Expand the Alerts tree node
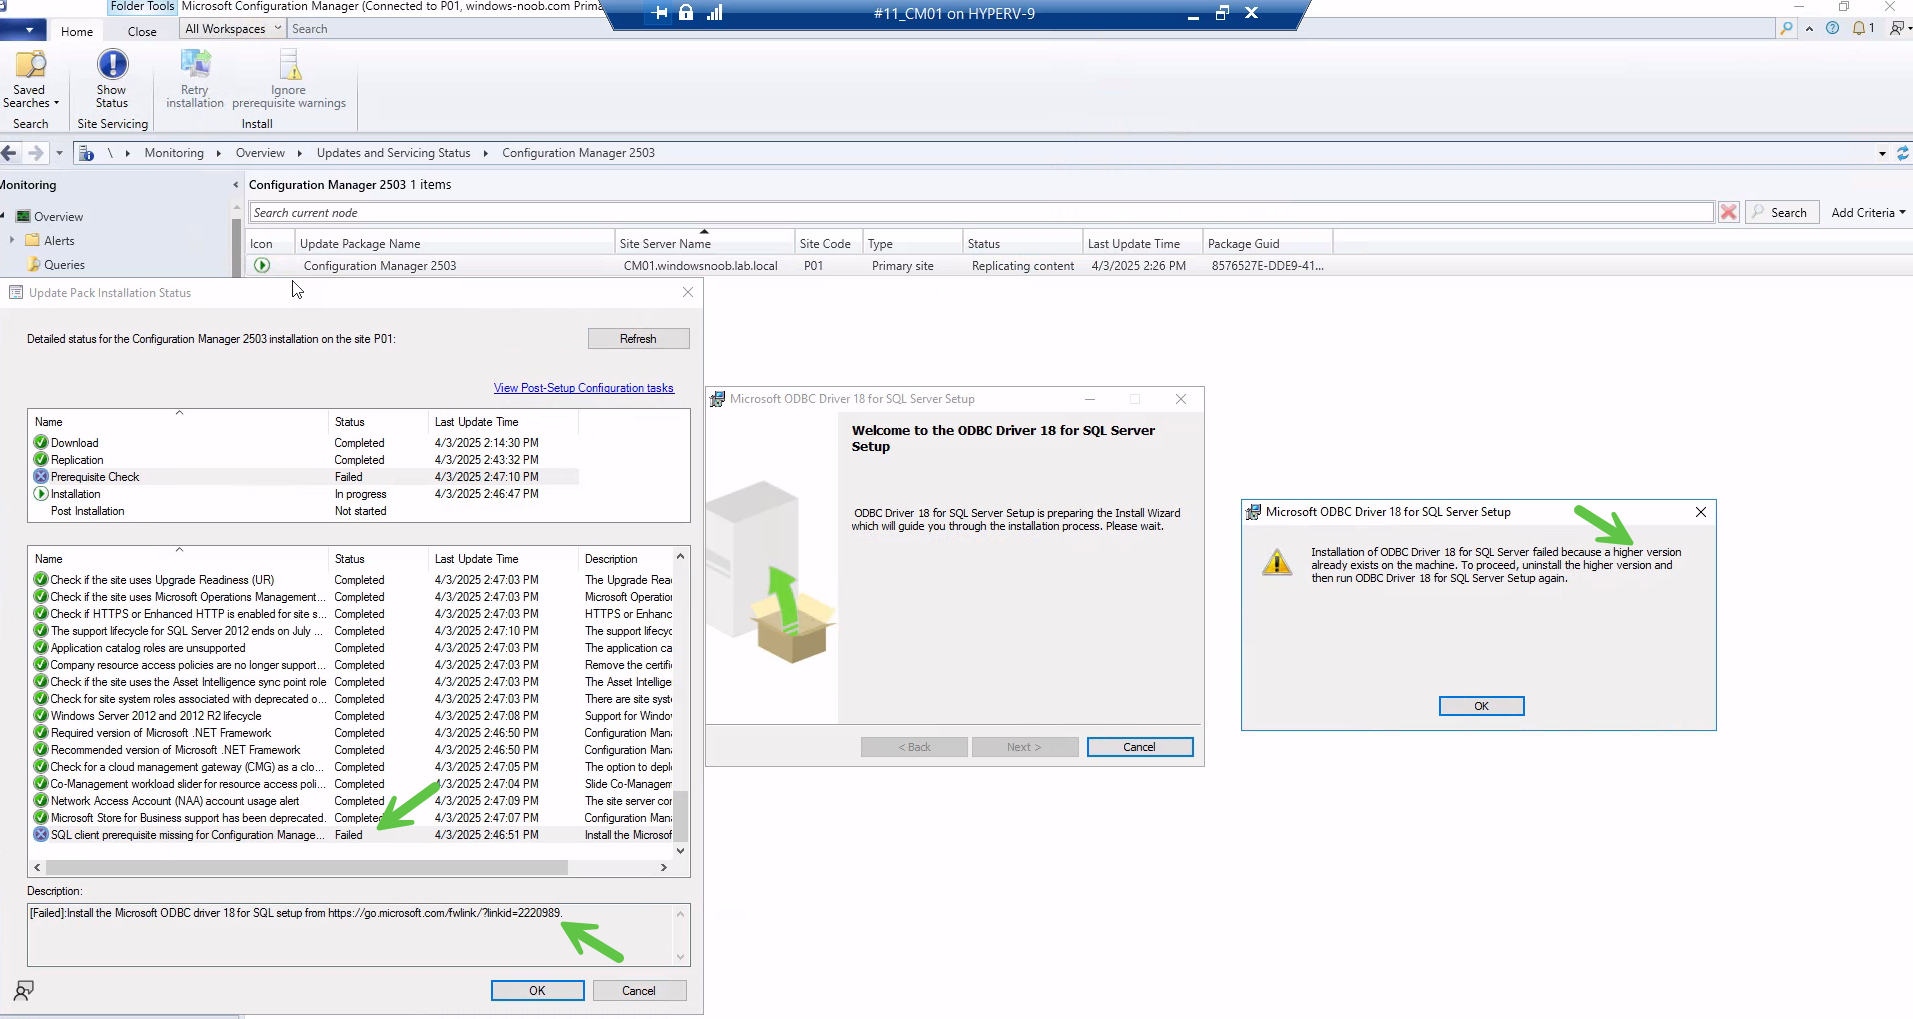 12,241
